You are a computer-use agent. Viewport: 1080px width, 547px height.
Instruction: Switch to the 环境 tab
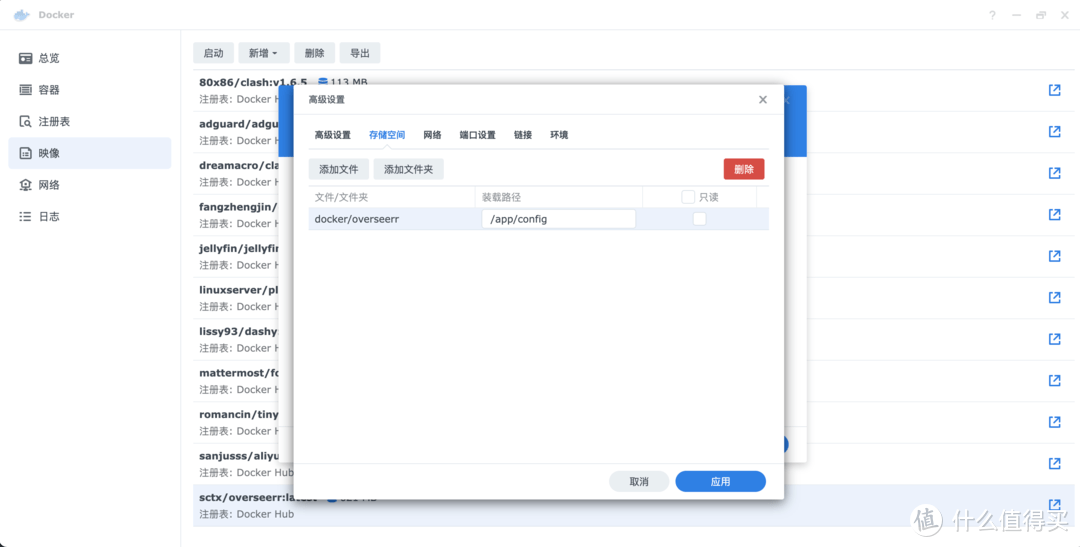[559, 135]
